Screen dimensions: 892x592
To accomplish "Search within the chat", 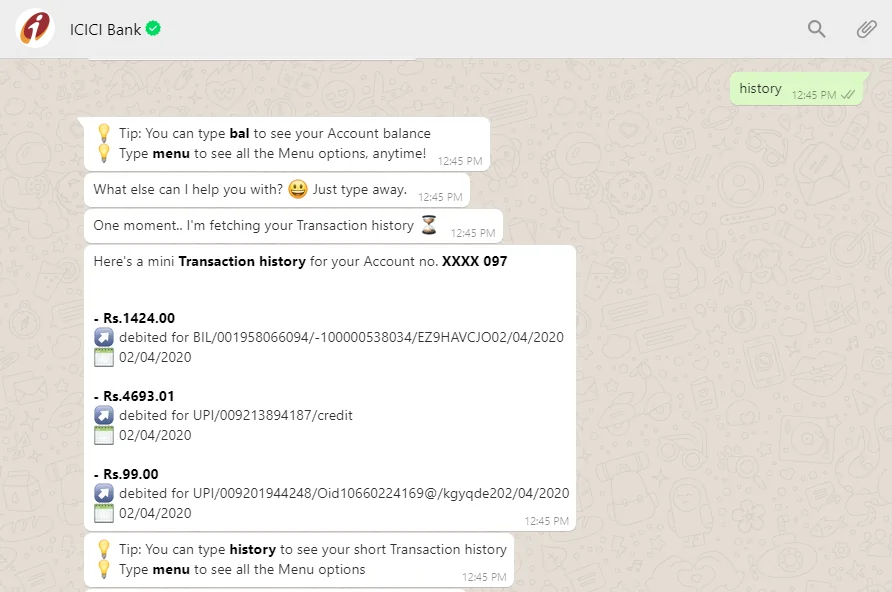I will pyautogui.click(x=816, y=28).
